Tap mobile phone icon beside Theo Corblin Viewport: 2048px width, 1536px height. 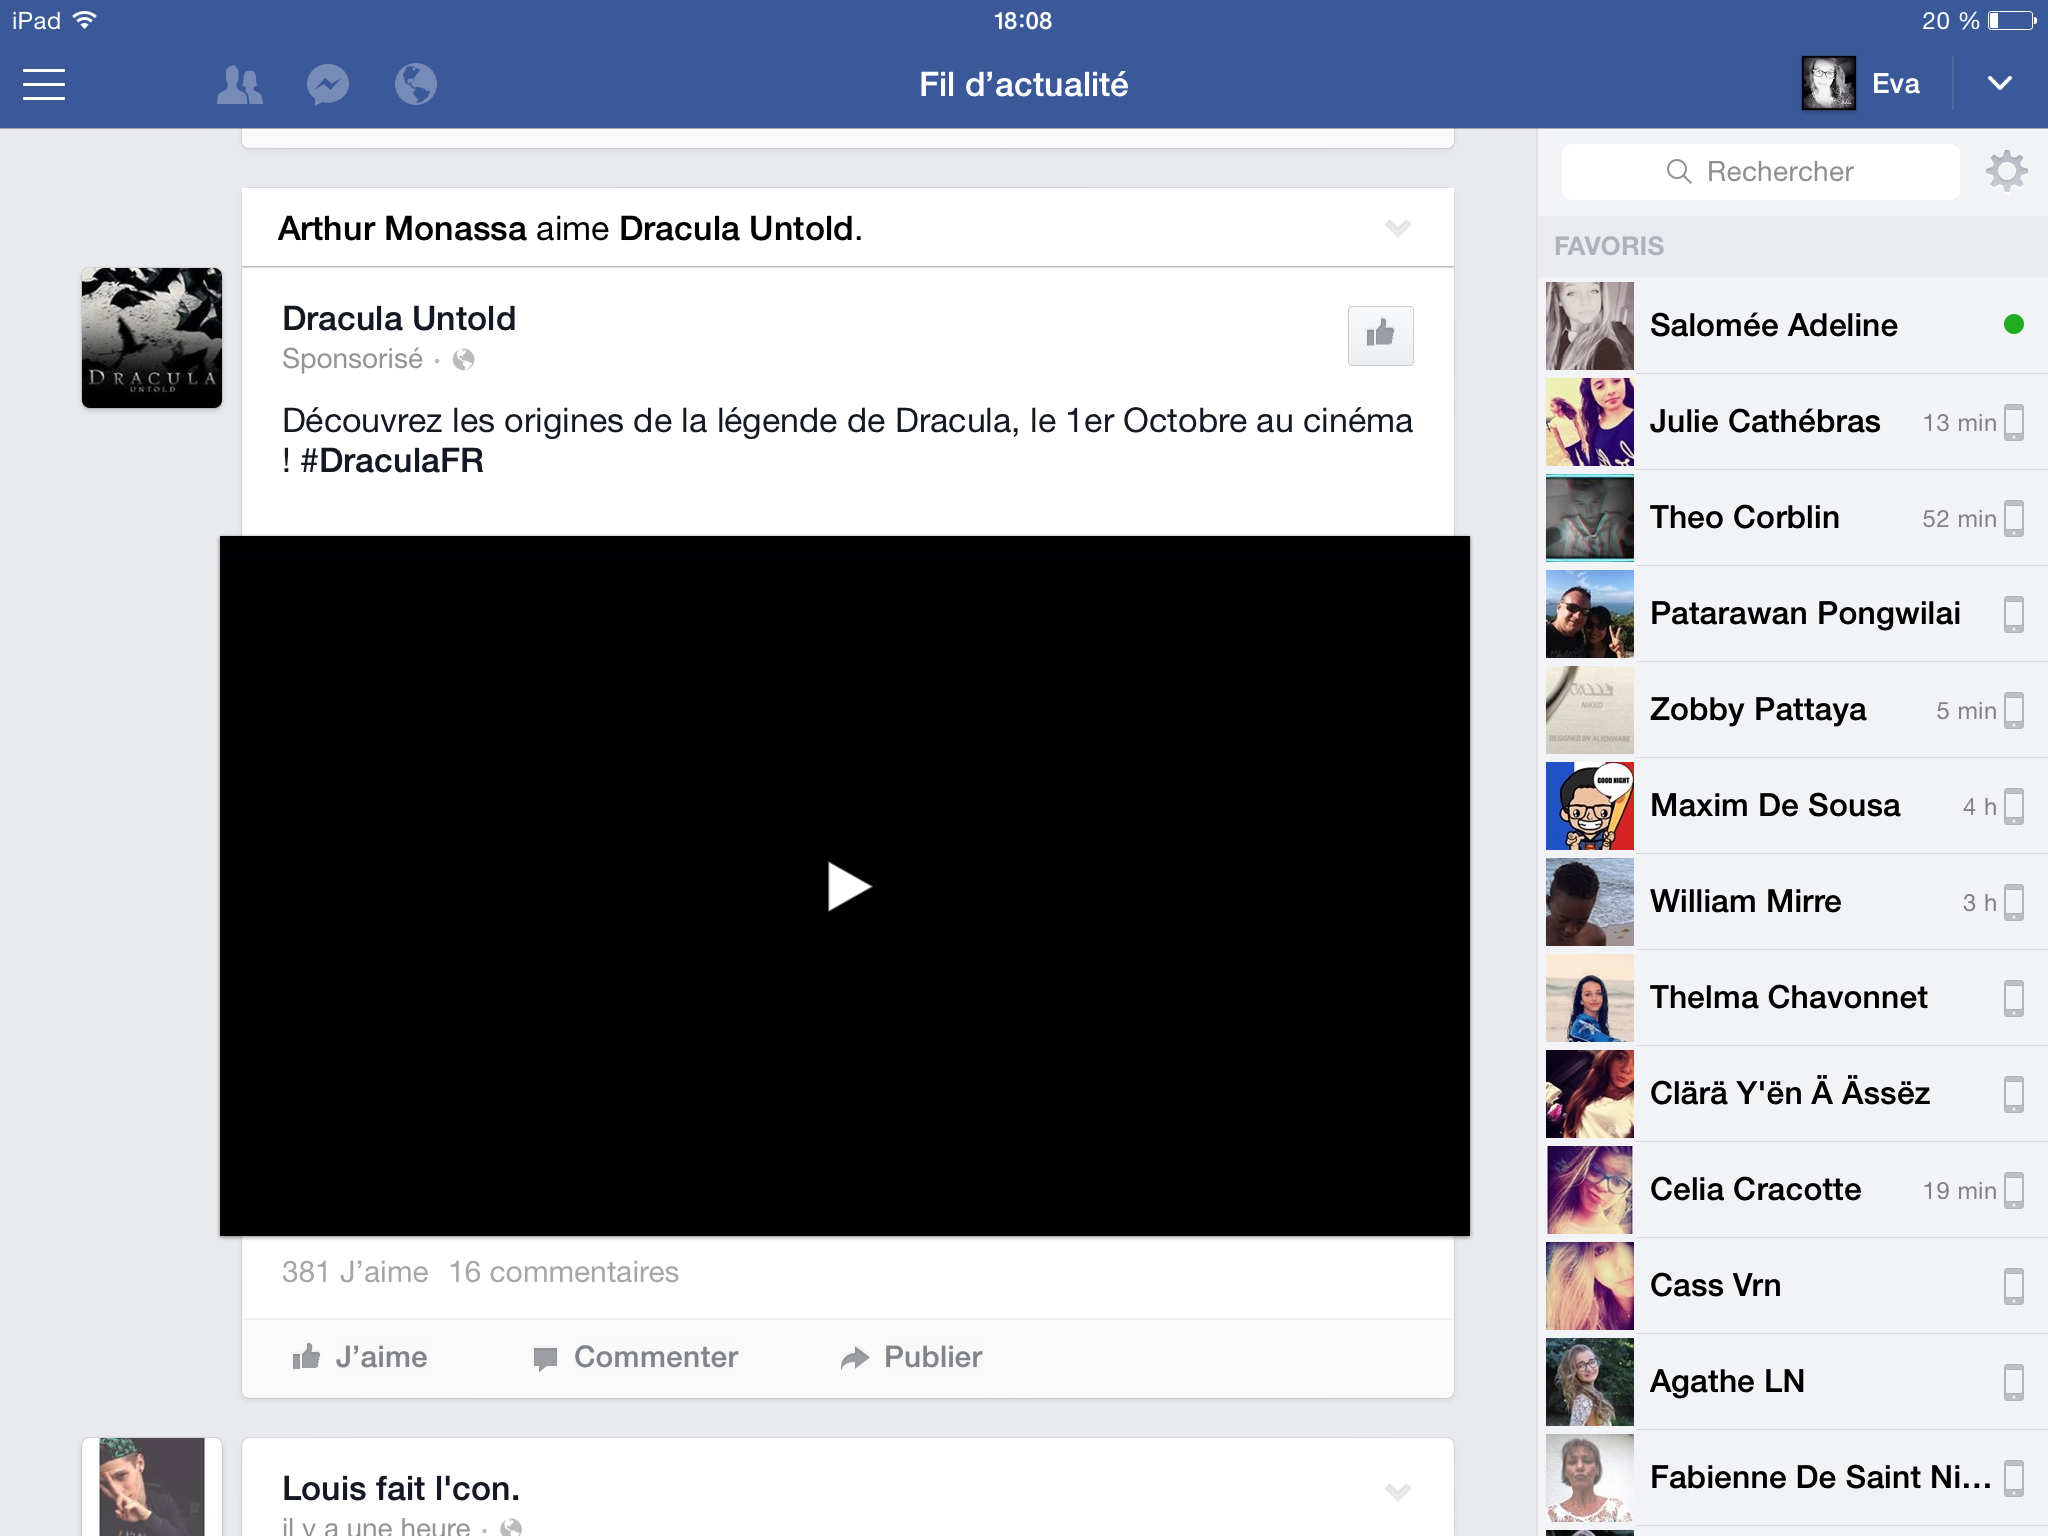(2014, 518)
